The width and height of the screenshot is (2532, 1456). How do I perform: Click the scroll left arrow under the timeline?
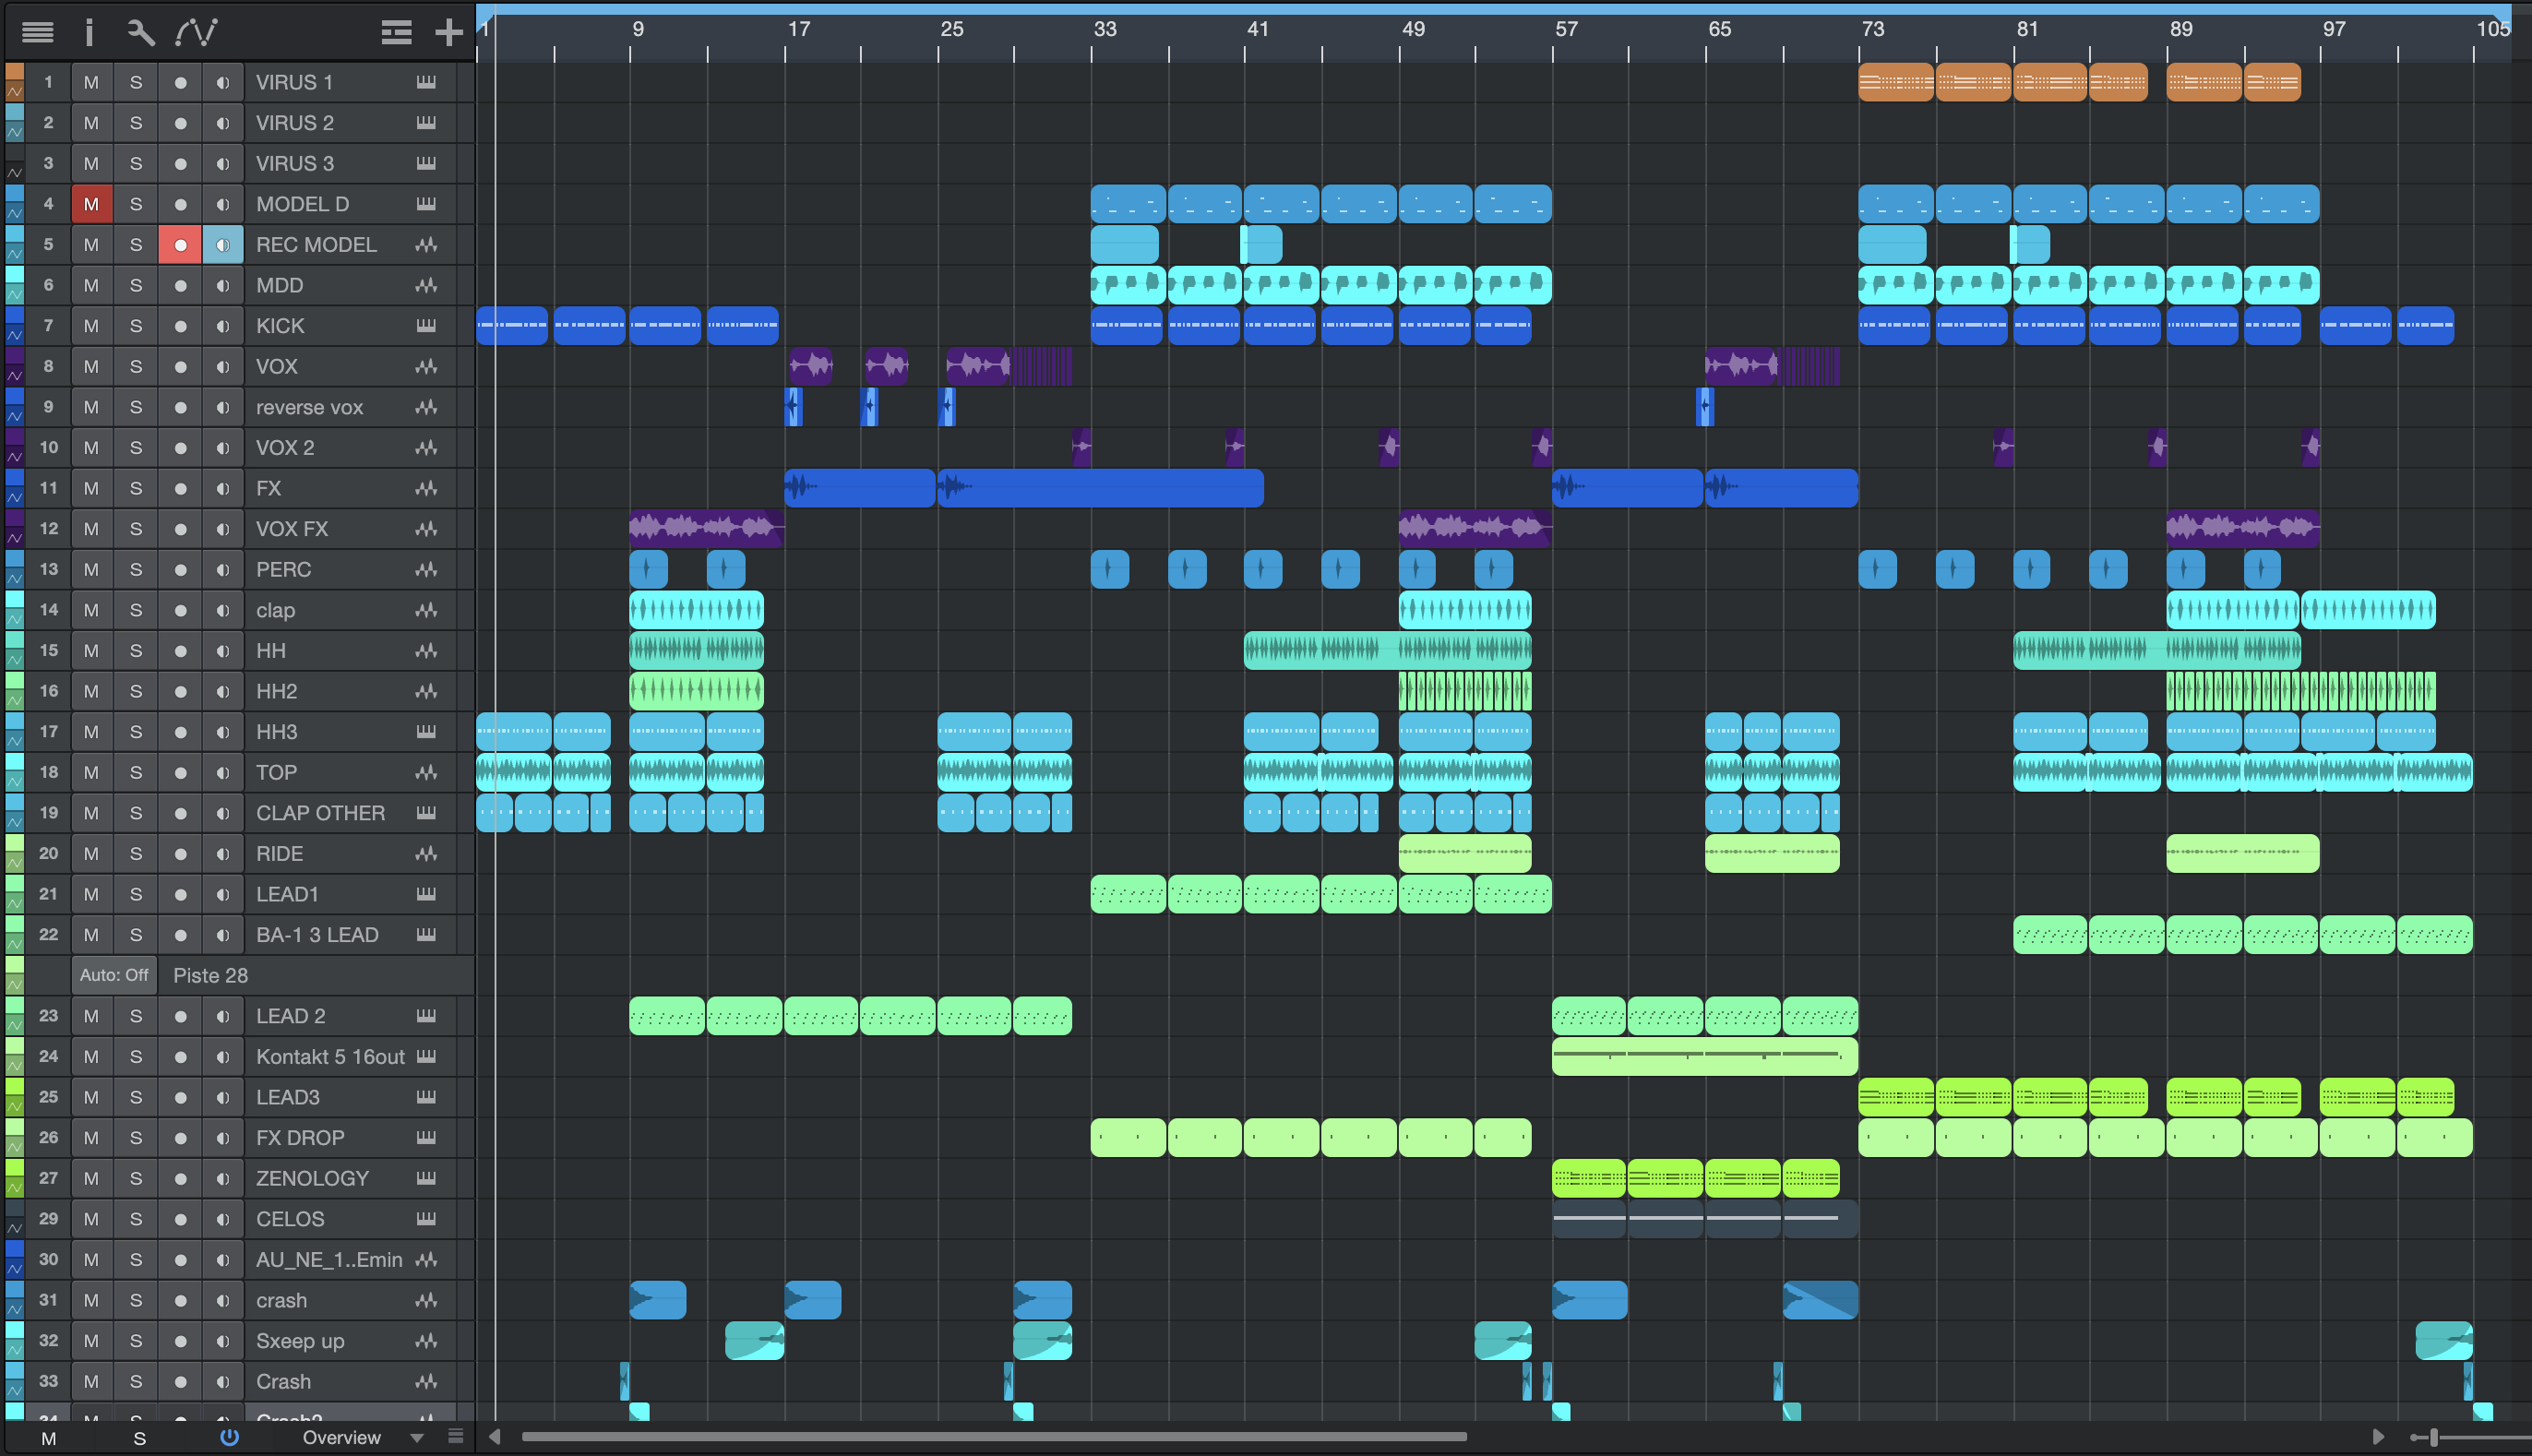(494, 1437)
